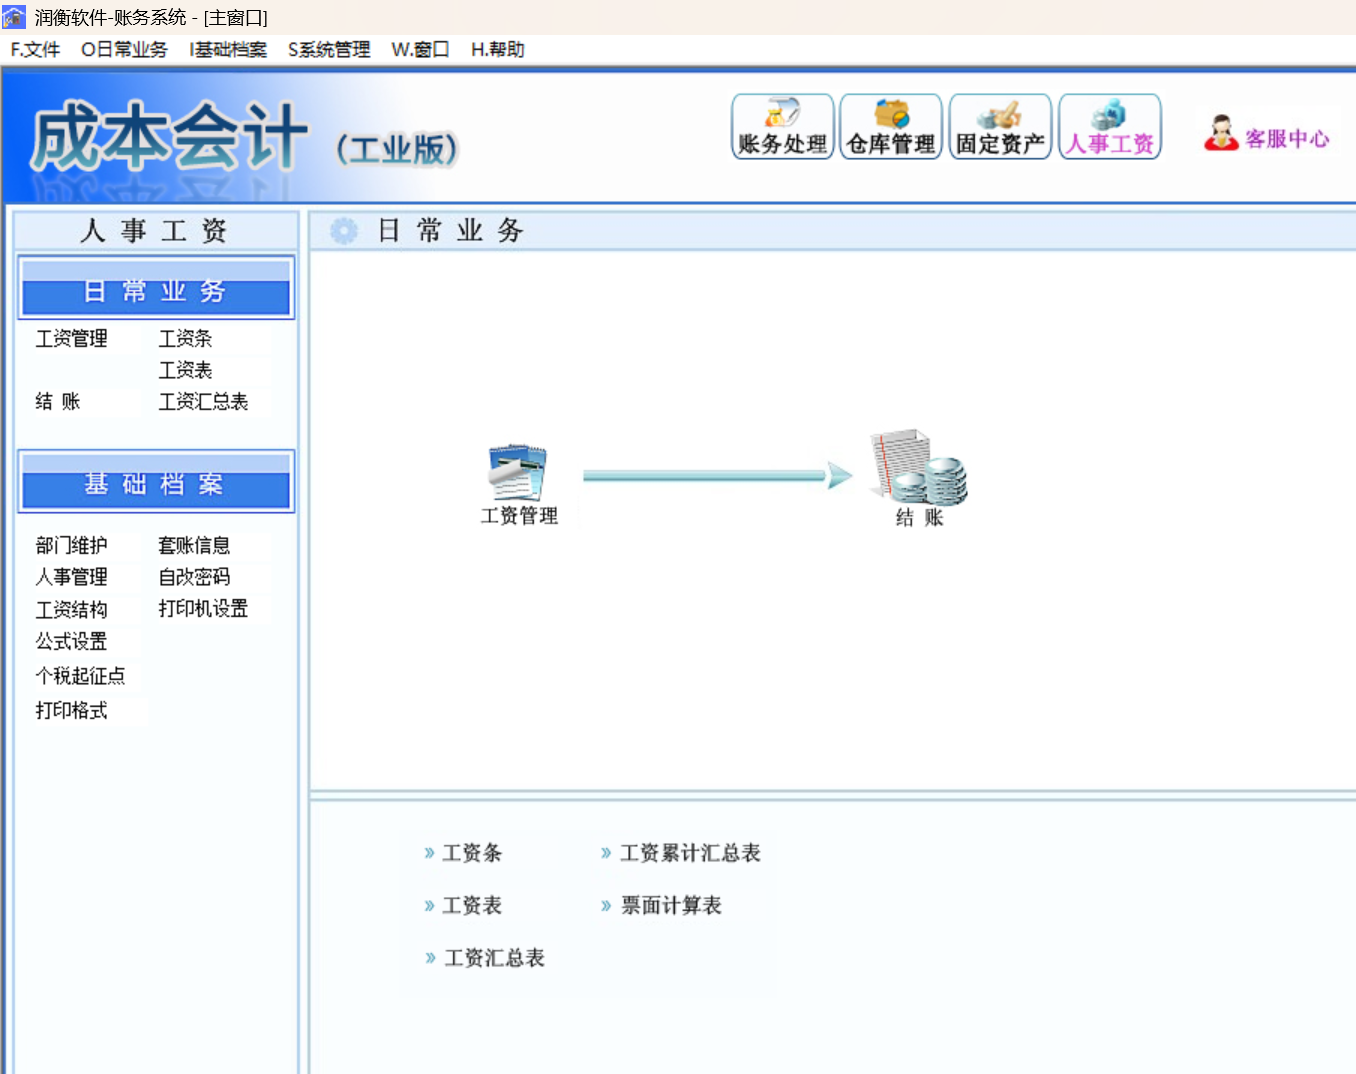Open the 客服中心 support icon
Screen dimensions: 1356x1074
(x=1267, y=134)
